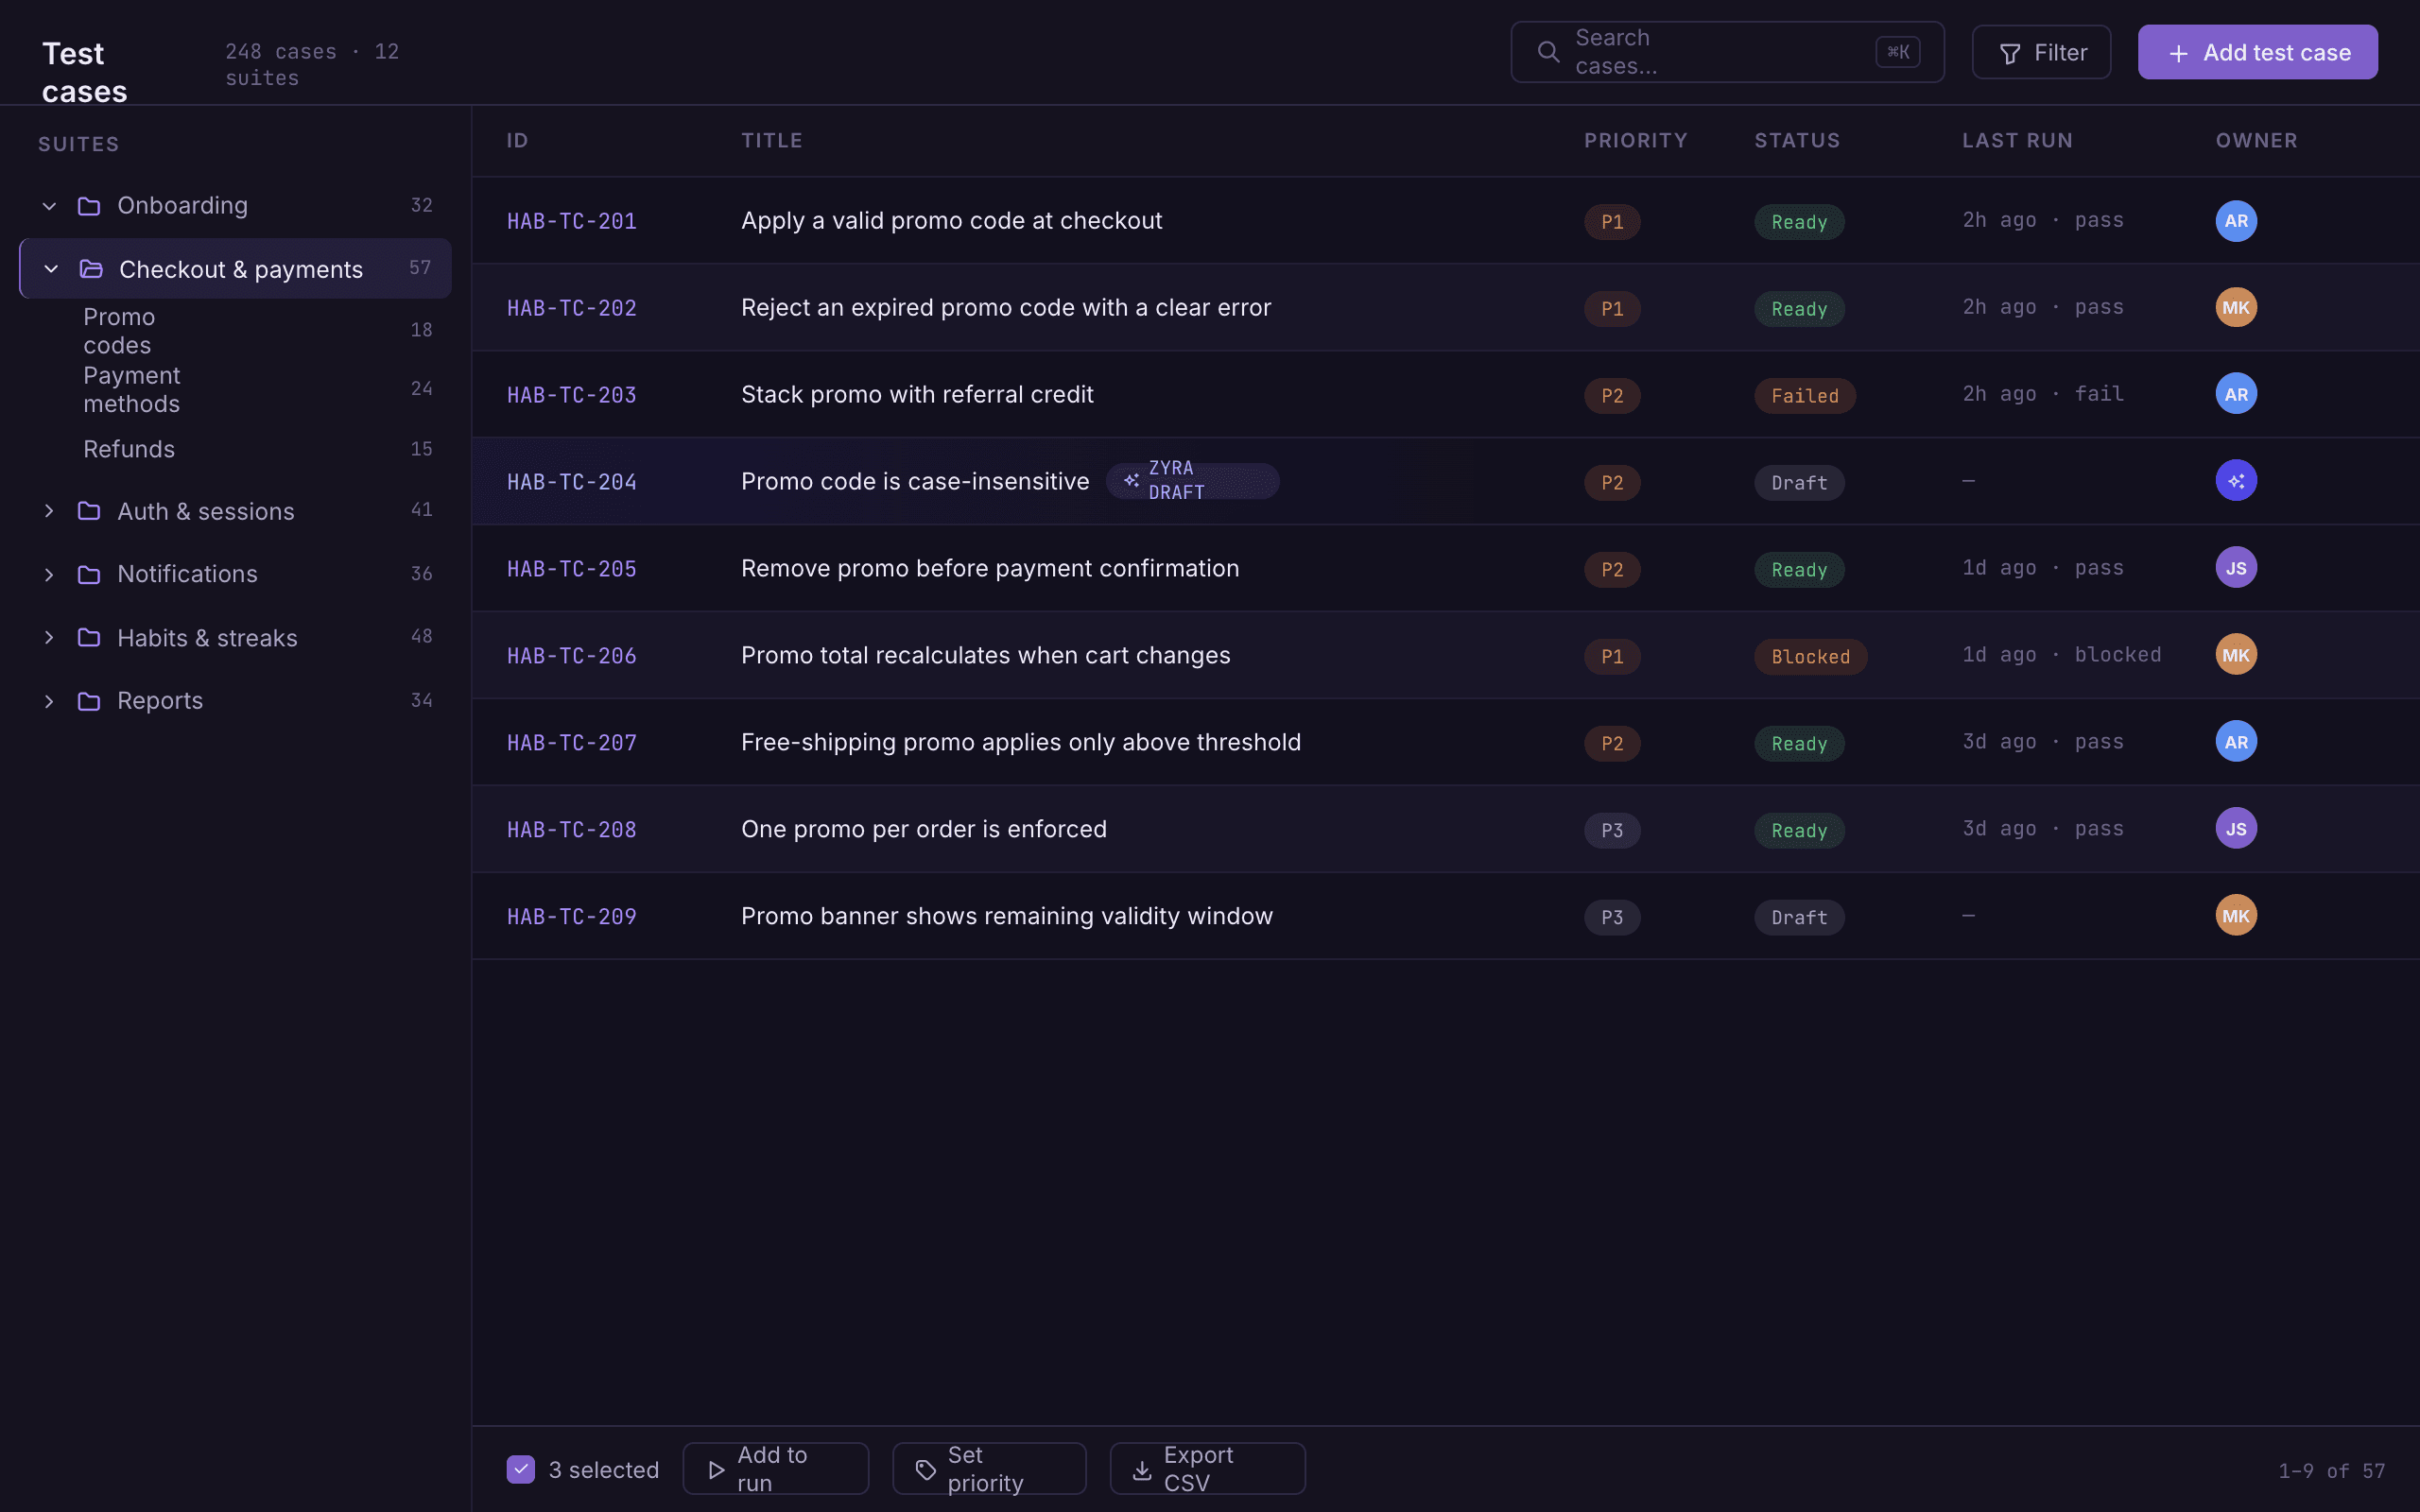Open test case HAB-TC-203 link

pyautogui.click(x=572, y=395)
